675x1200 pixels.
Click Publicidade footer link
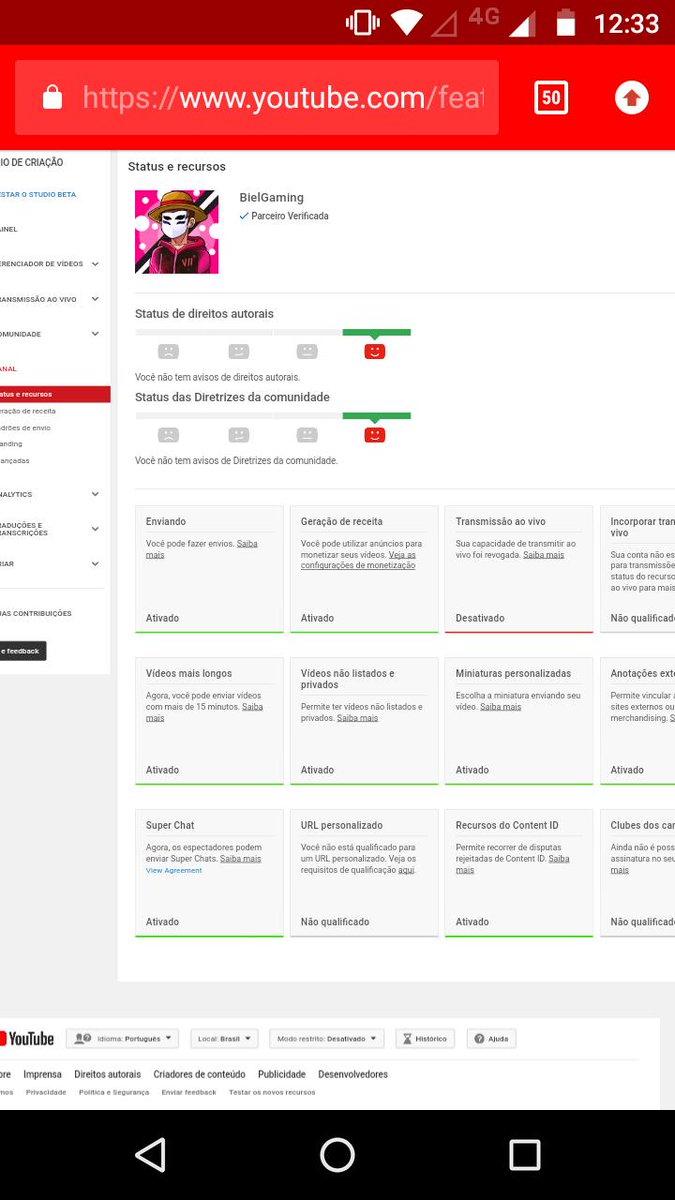[x=282, y=1074]
